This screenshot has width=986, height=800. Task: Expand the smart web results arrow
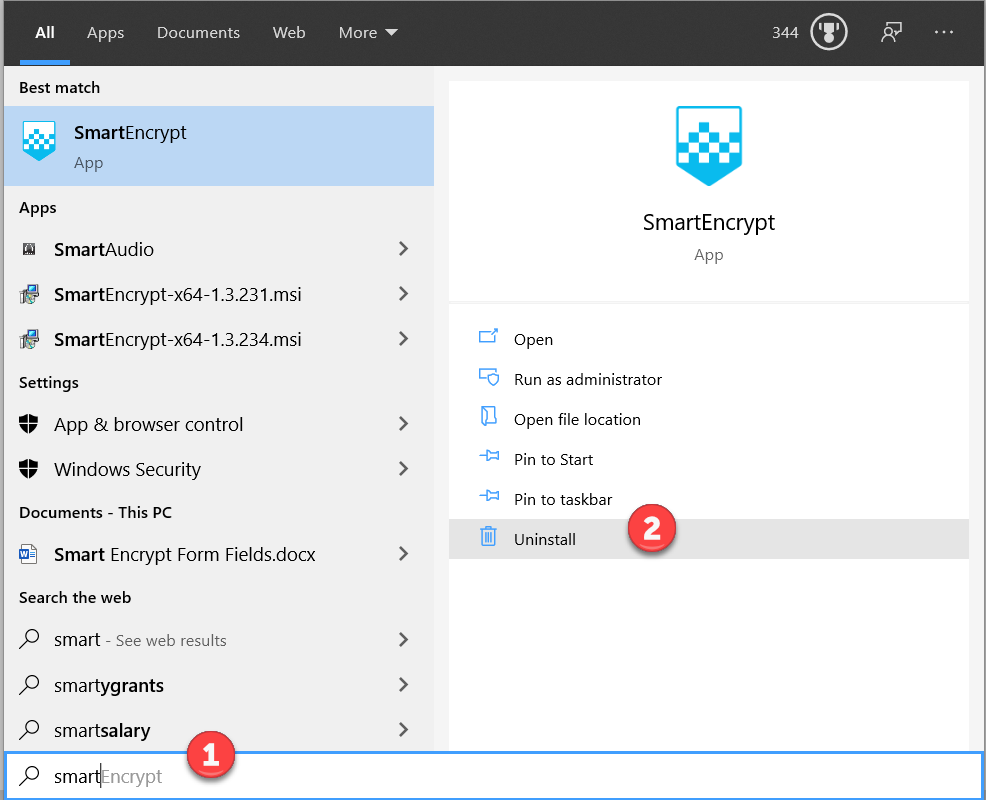point(404,640)
